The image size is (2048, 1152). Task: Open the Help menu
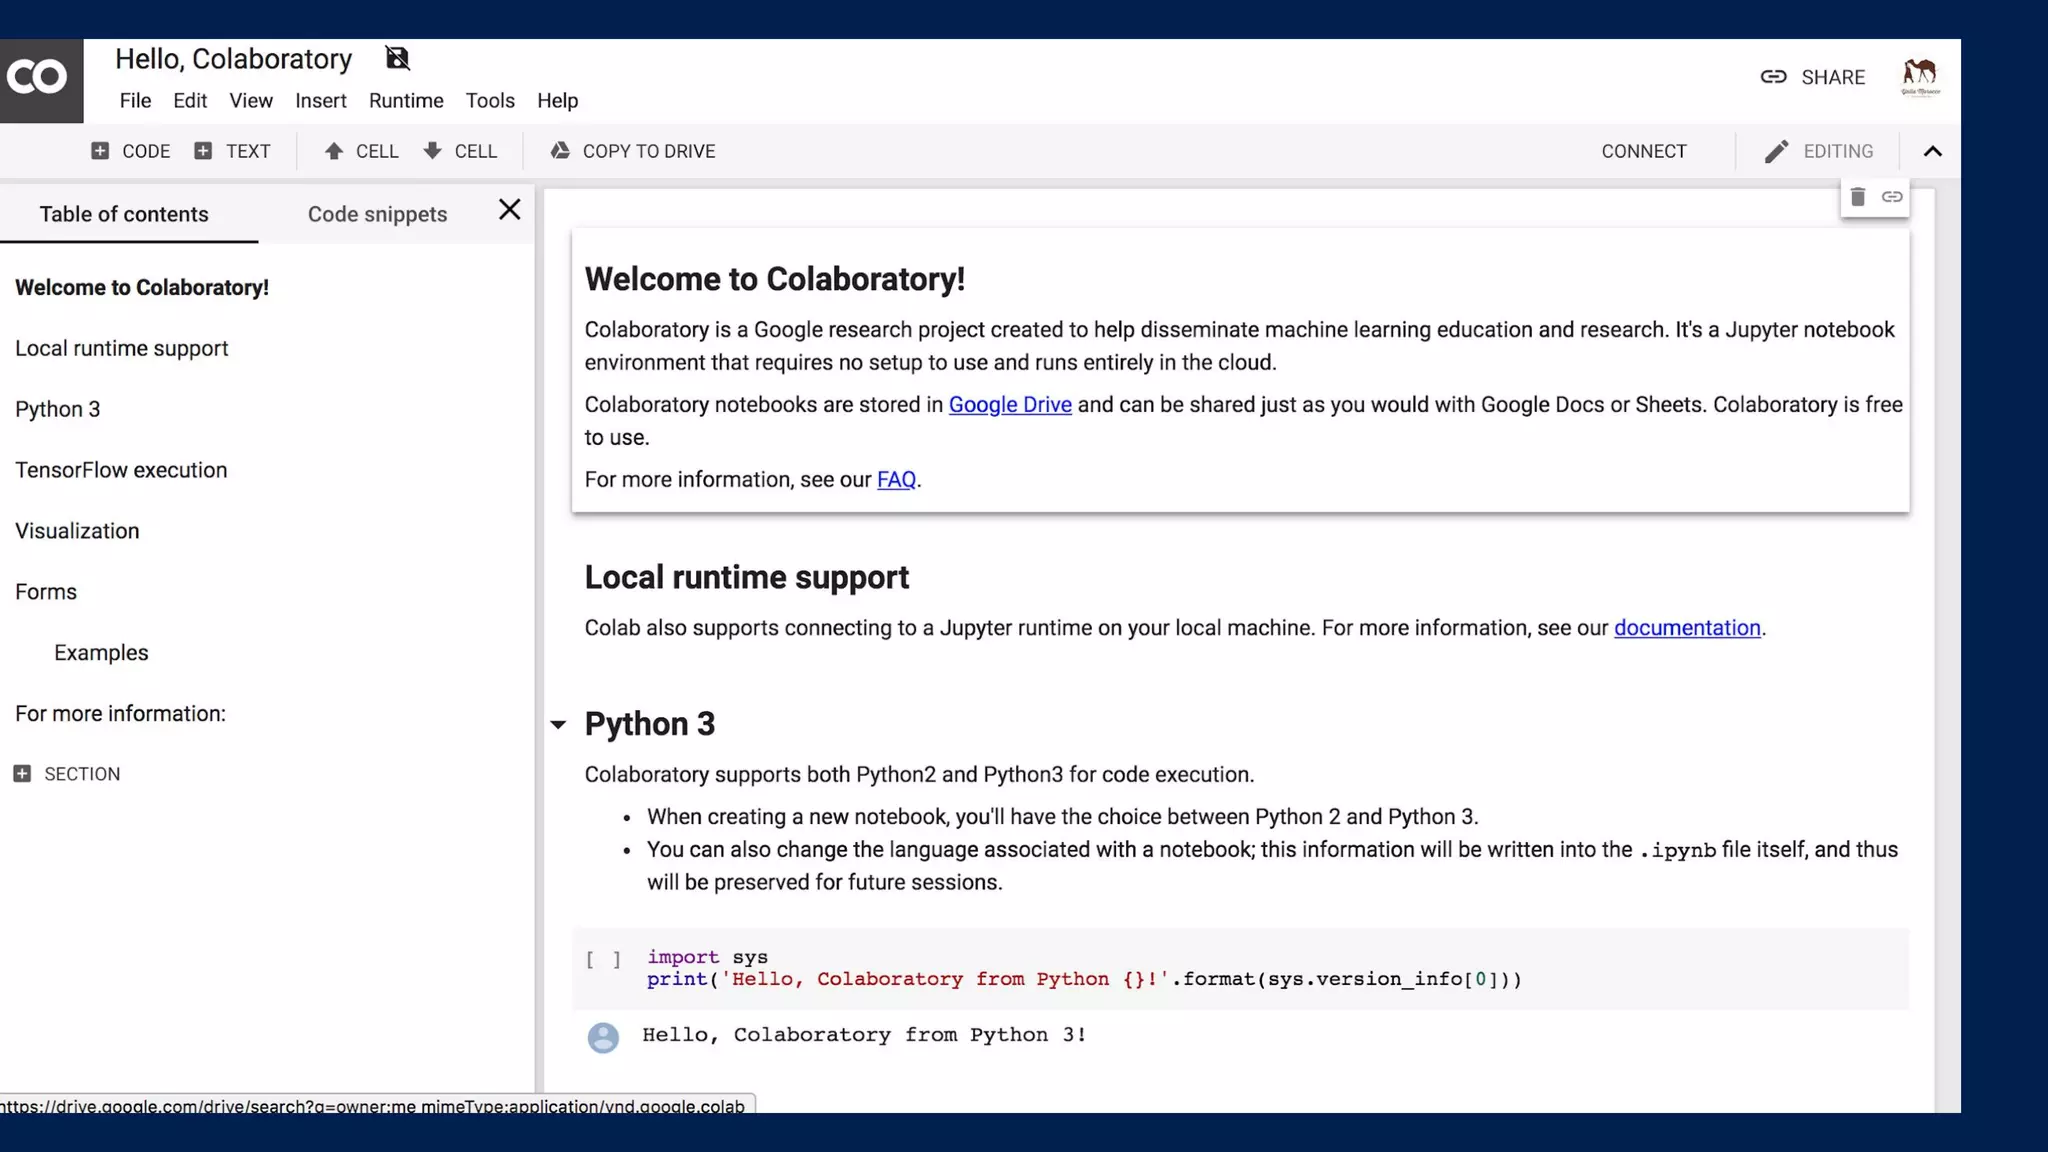point(558,101)
